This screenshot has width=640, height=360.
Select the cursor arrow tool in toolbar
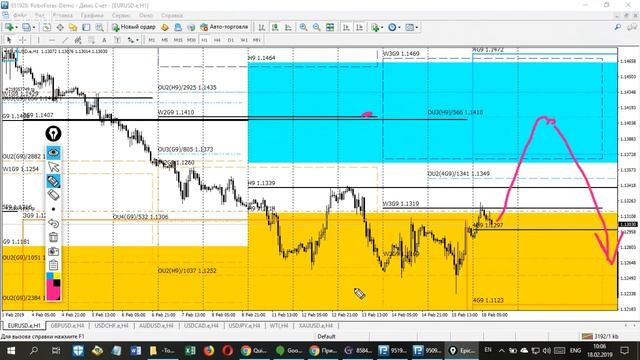tap(9, 40)
